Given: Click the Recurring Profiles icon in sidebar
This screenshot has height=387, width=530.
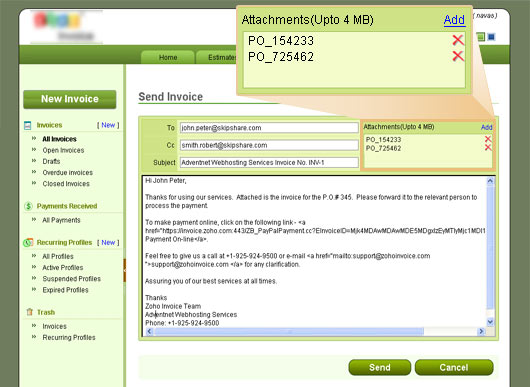Looking at the screenshot, I should point(28,242).
